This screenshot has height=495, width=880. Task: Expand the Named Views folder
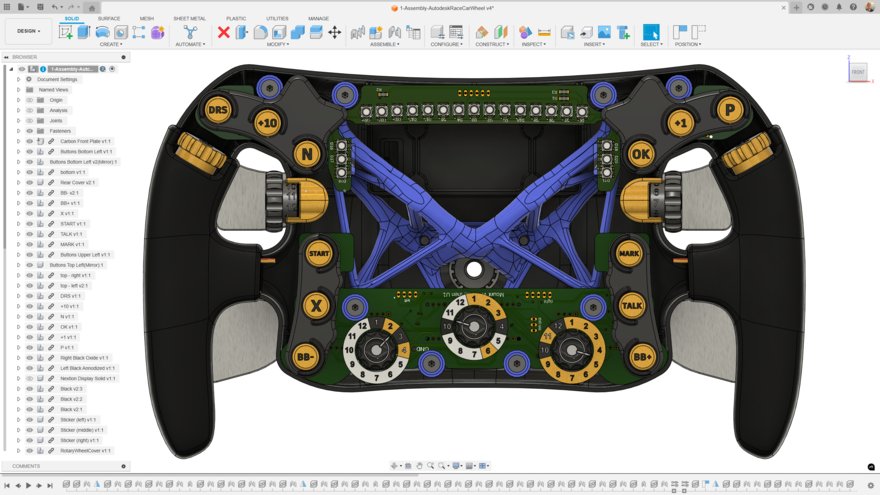point(18,90)
